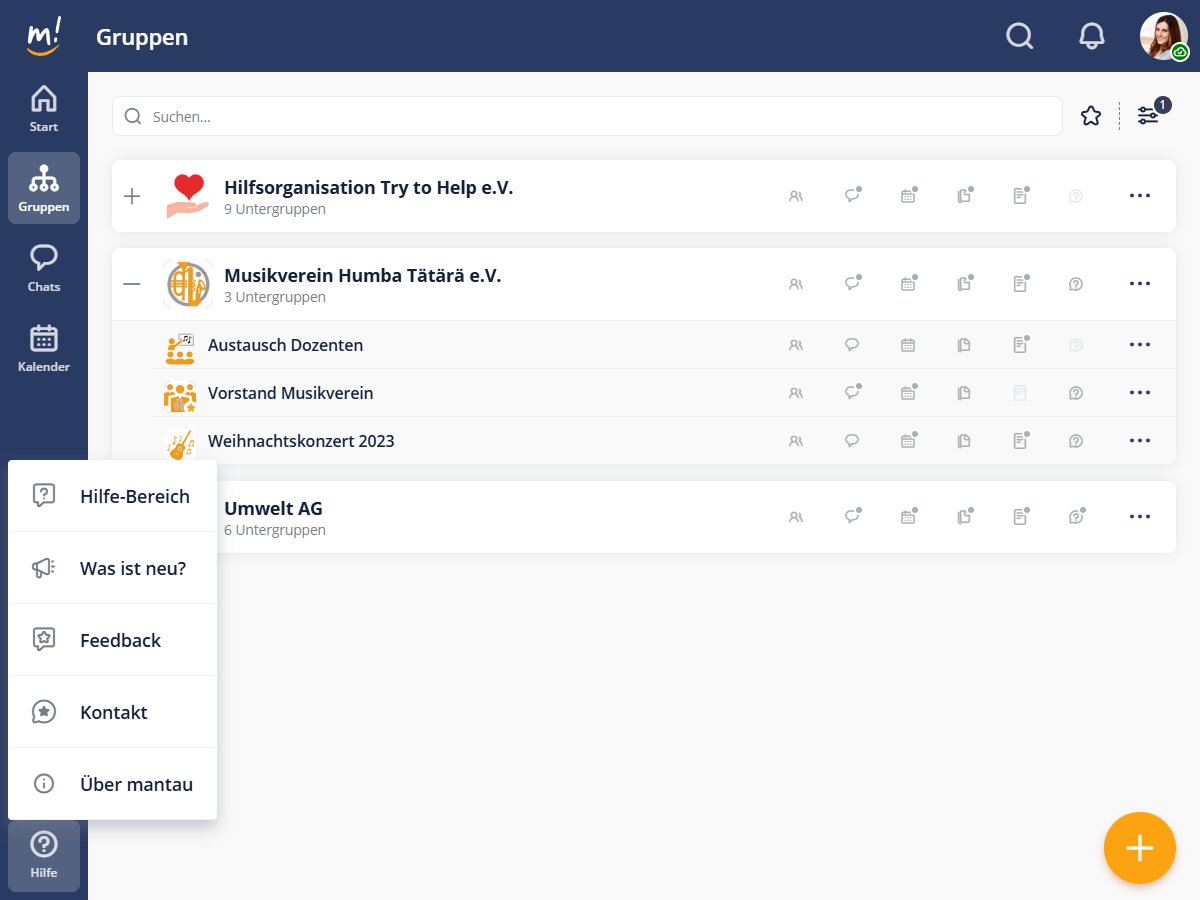Viewport: 1200px width, 900px height.
Task: Toggle the favorites star filter
Action: pos(1091,116)
